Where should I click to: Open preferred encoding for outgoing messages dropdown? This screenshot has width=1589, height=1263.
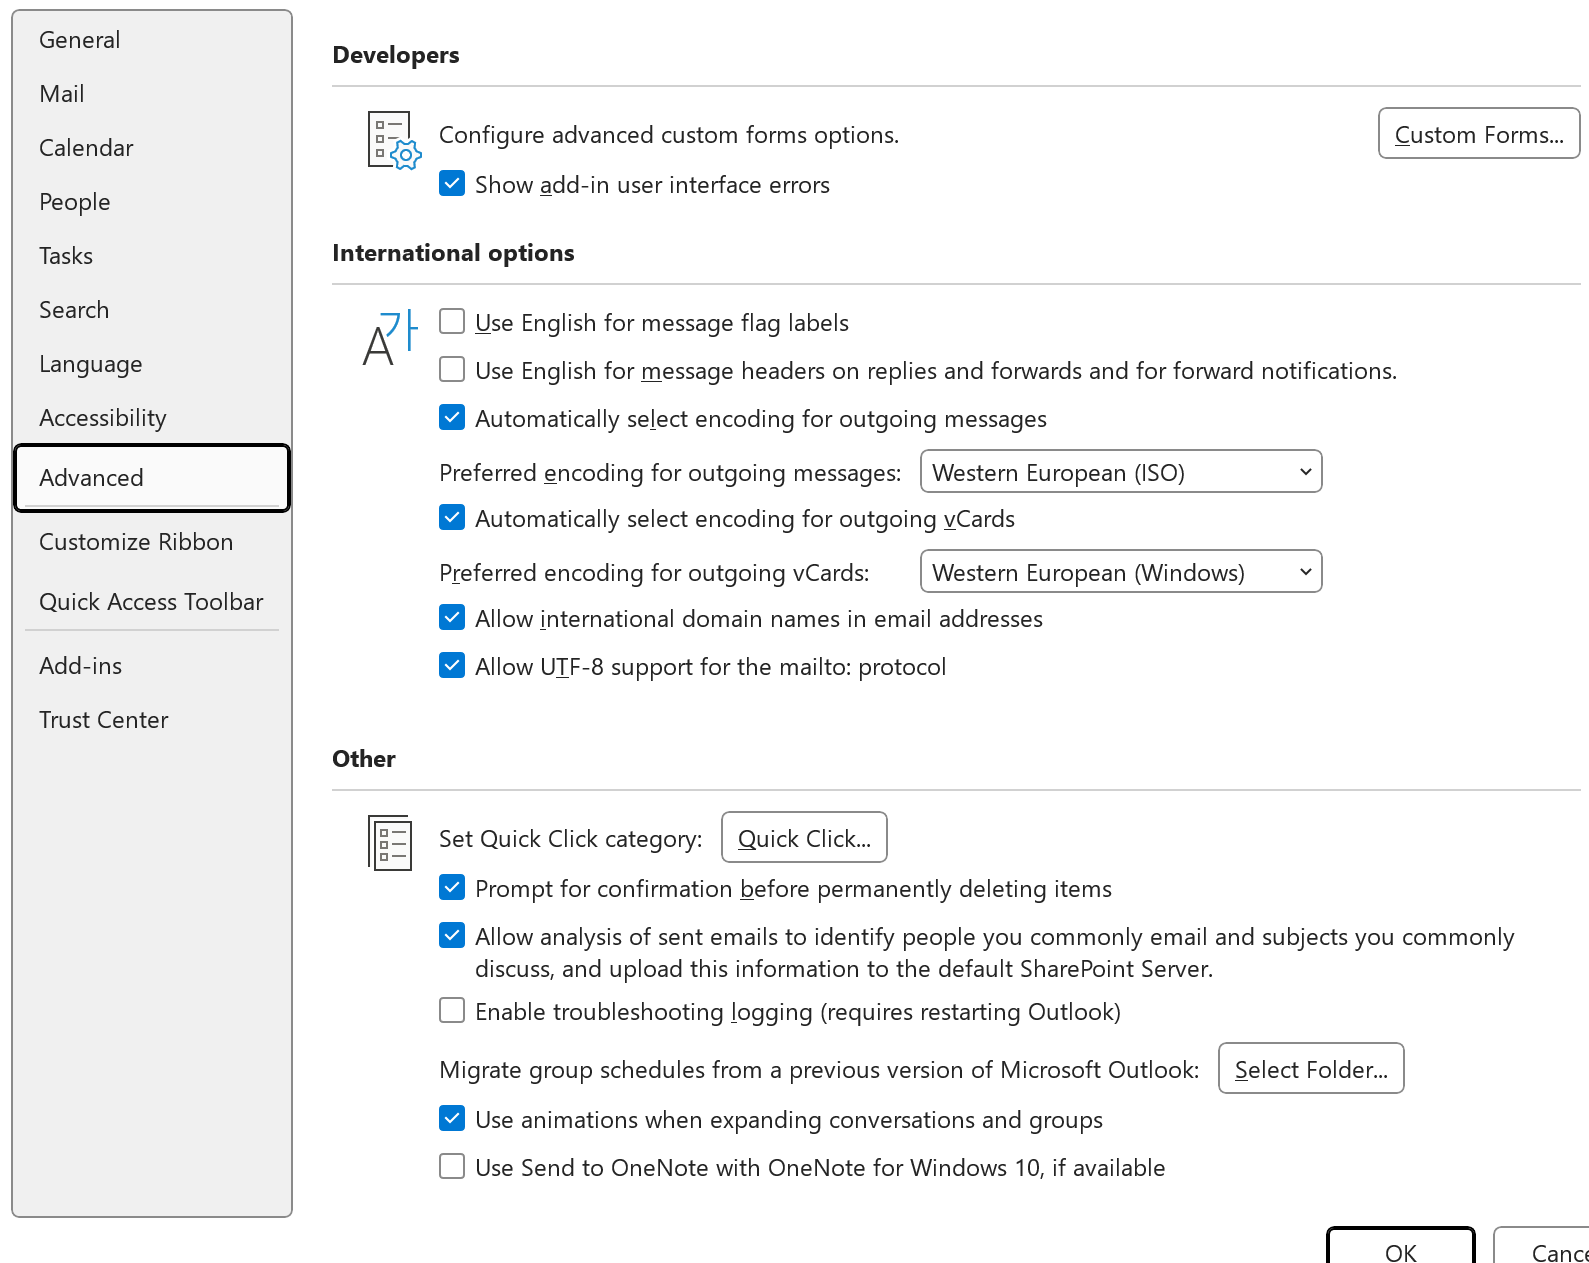pyautogui.click(x=1121, y=472)
